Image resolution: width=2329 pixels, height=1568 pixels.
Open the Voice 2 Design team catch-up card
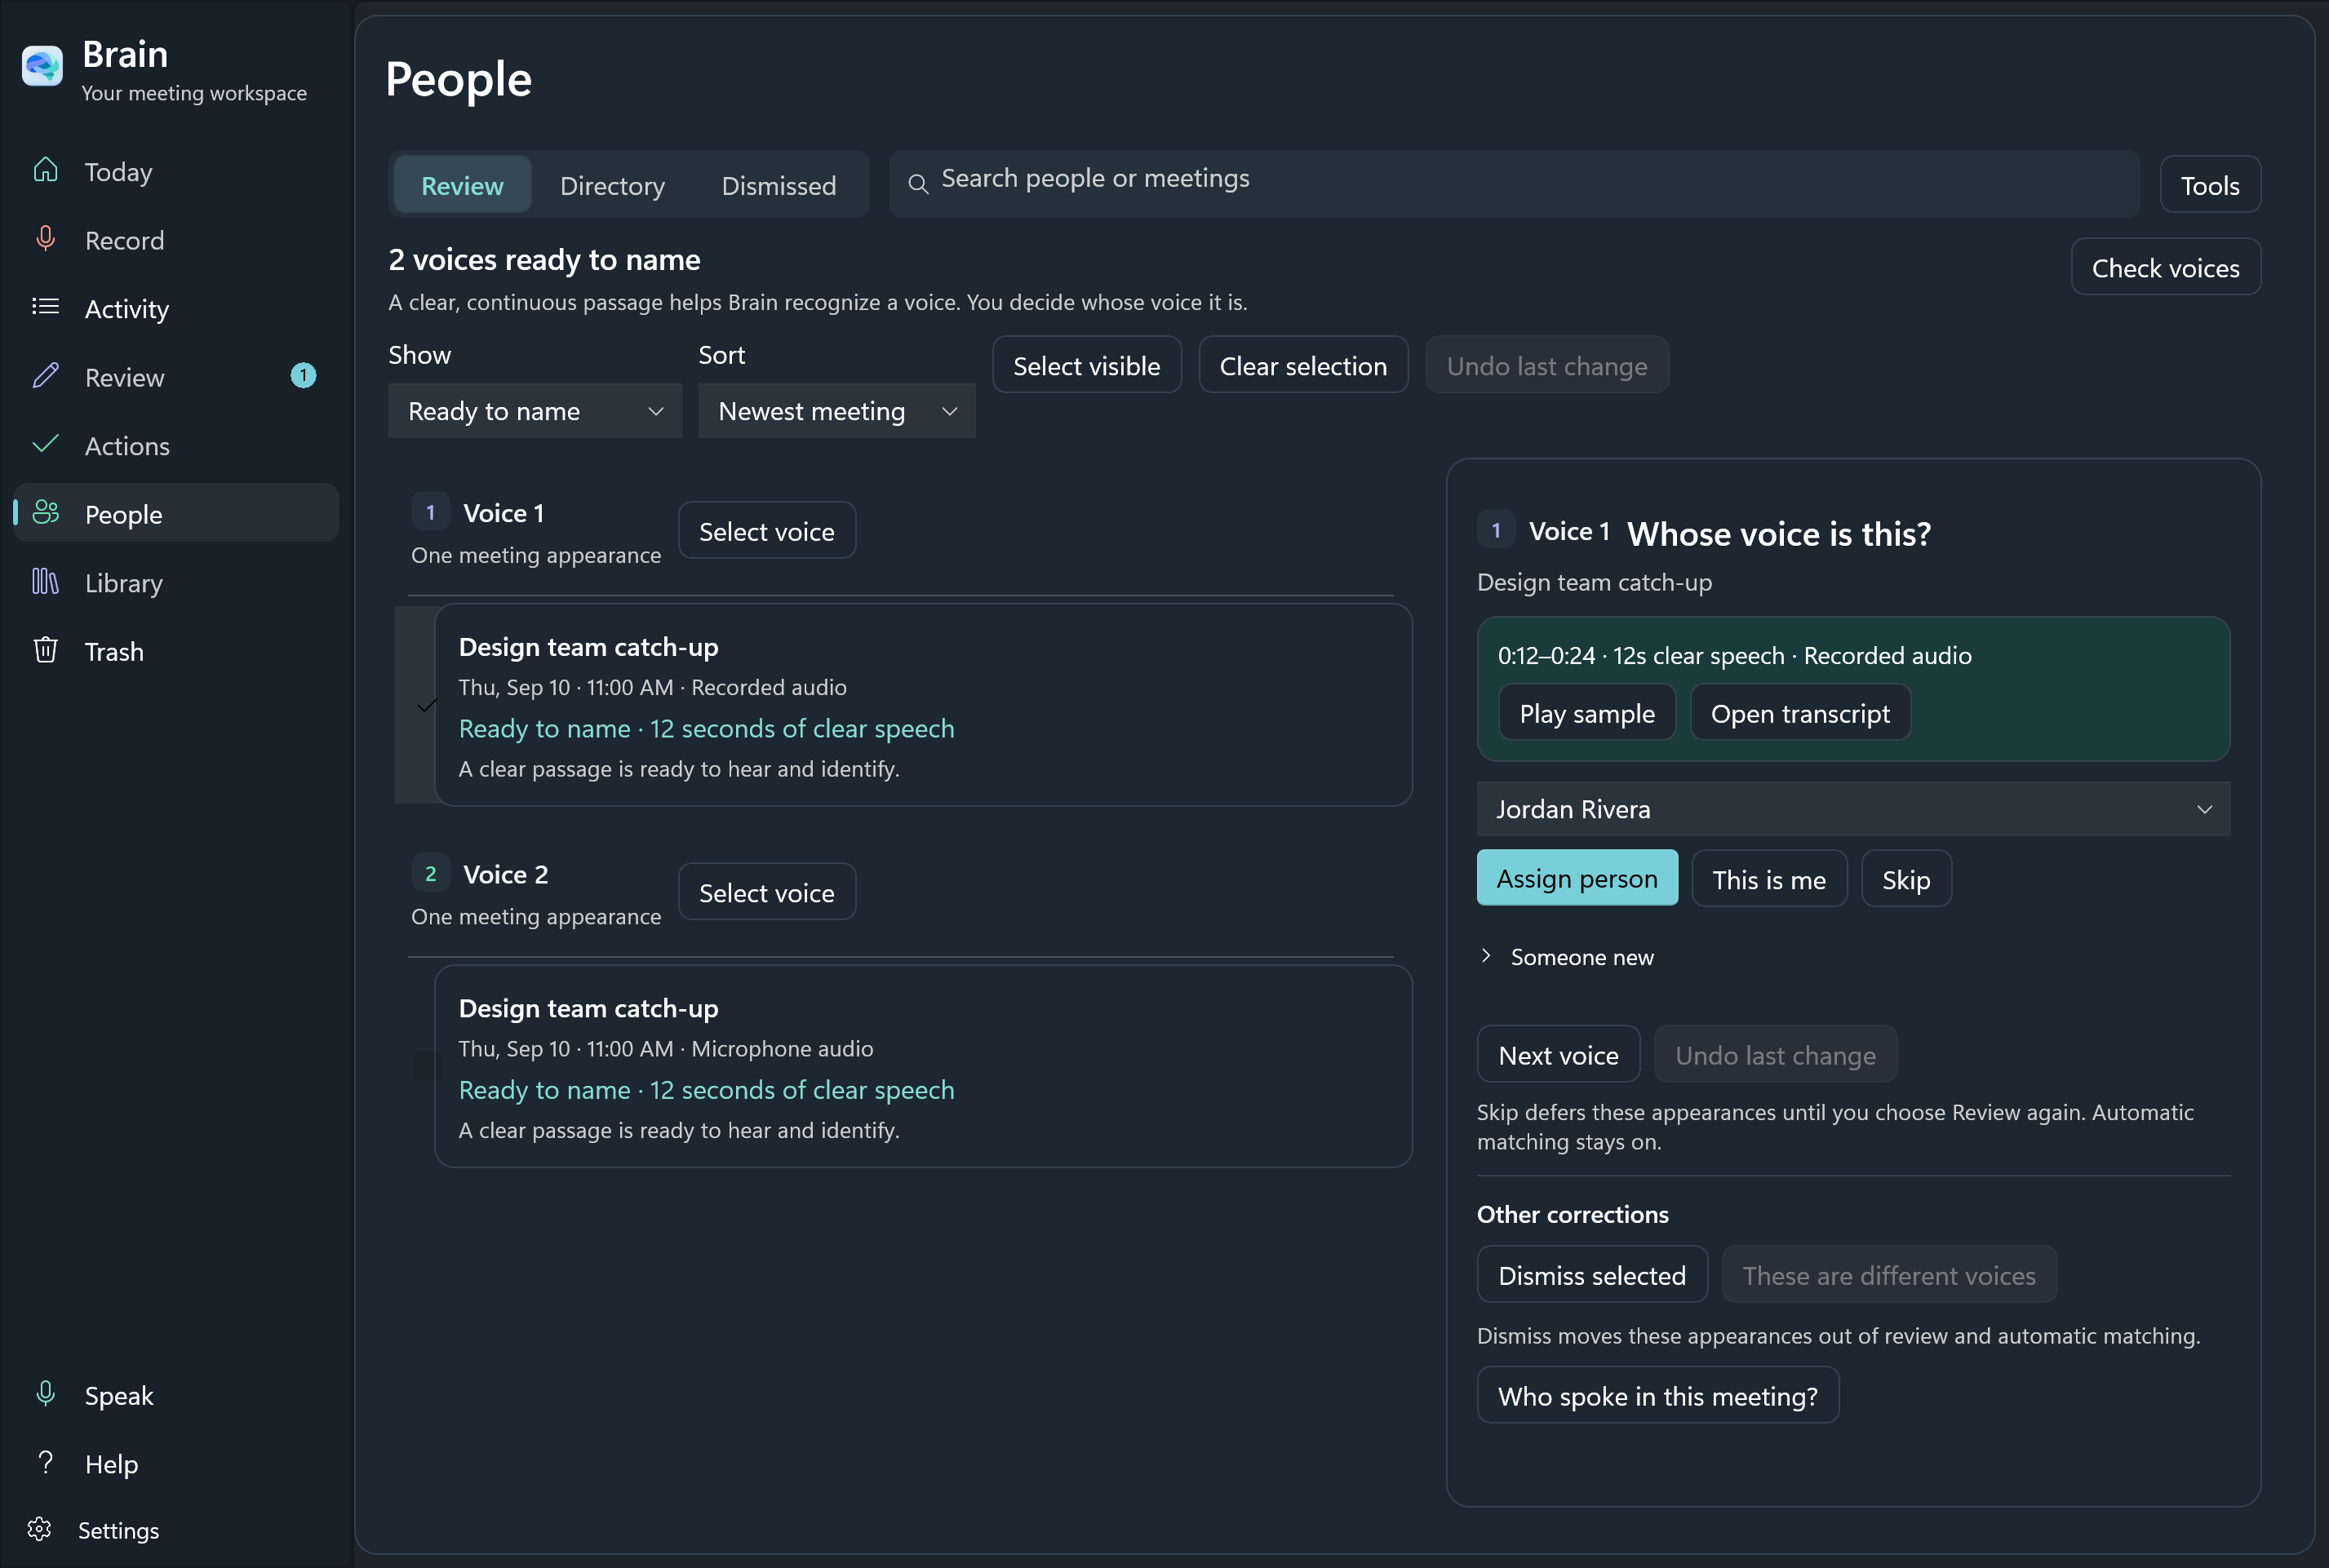click(x=923, y=1066)
